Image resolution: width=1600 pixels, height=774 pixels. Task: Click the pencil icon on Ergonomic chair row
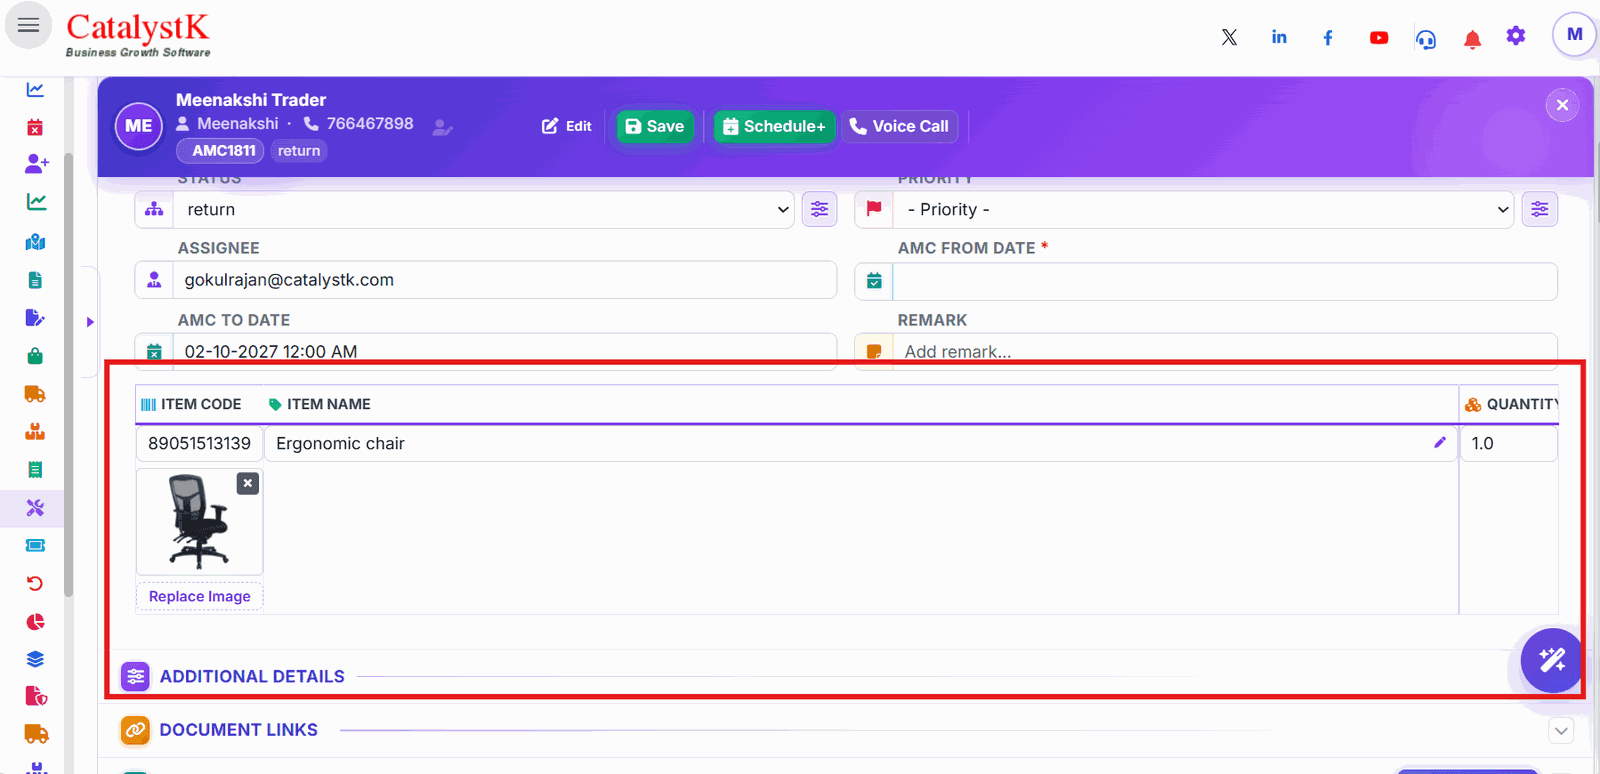(x=1440, y=442)
